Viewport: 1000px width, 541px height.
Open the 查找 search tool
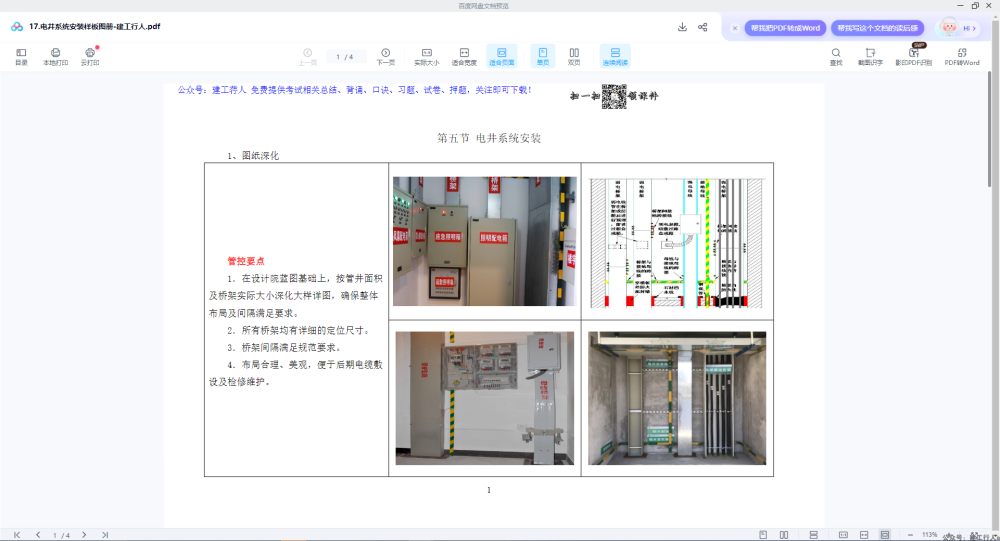coord(836,56)
